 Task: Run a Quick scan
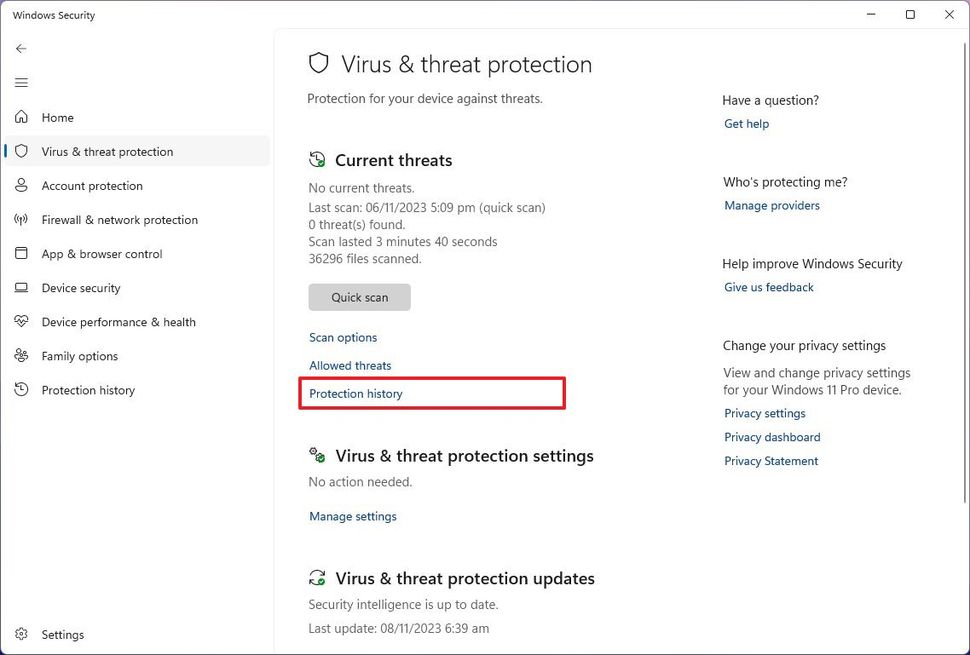(359, 297)
